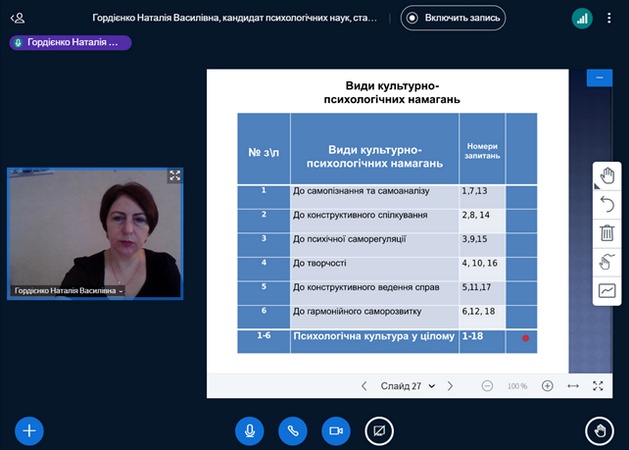Open the connection status indicator
The height and width of the screenshot is (450, 629).
click(581, 18)
